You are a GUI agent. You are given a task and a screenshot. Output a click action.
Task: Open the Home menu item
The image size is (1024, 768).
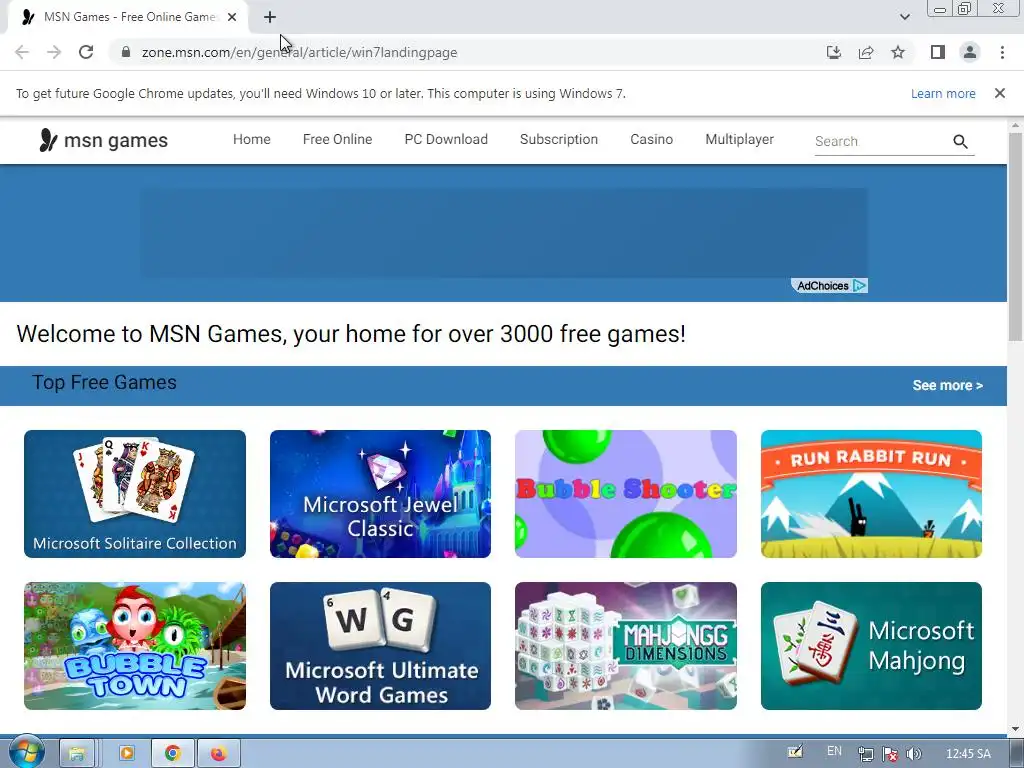(251, 139)
